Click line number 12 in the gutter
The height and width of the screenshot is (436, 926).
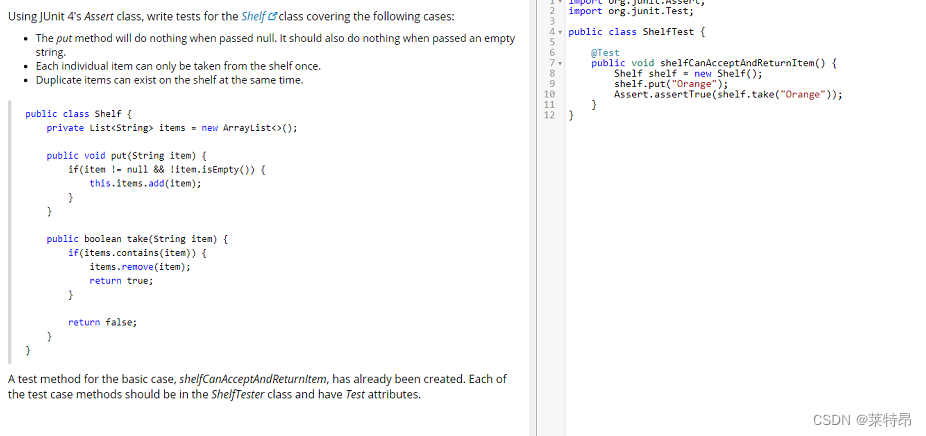pos(548,115)
